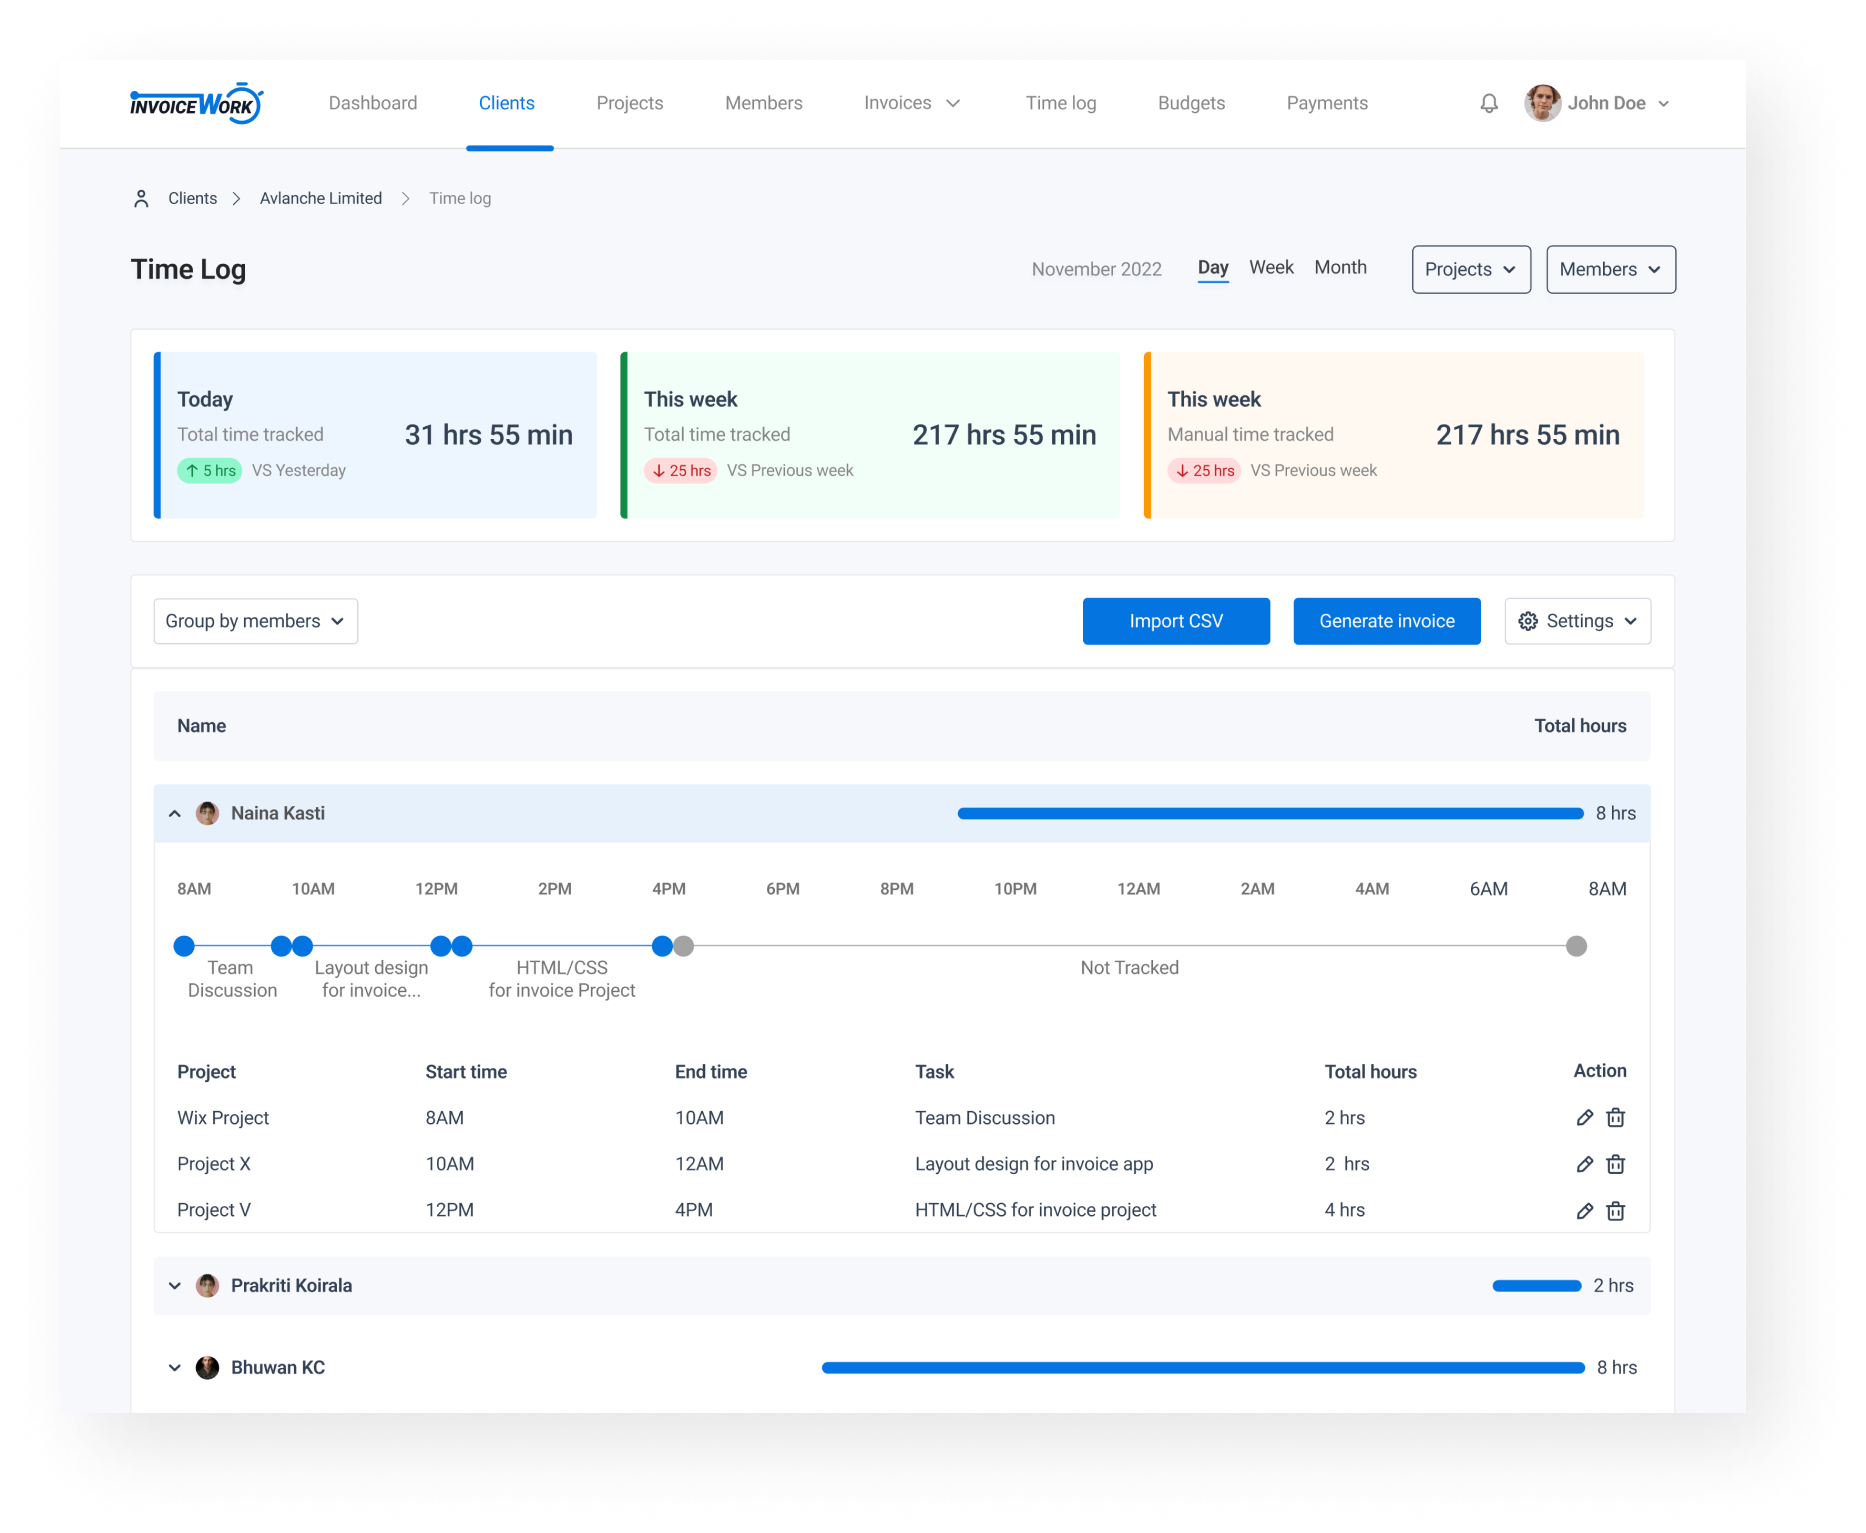Click the Project X cell

tap(214, 1164)
